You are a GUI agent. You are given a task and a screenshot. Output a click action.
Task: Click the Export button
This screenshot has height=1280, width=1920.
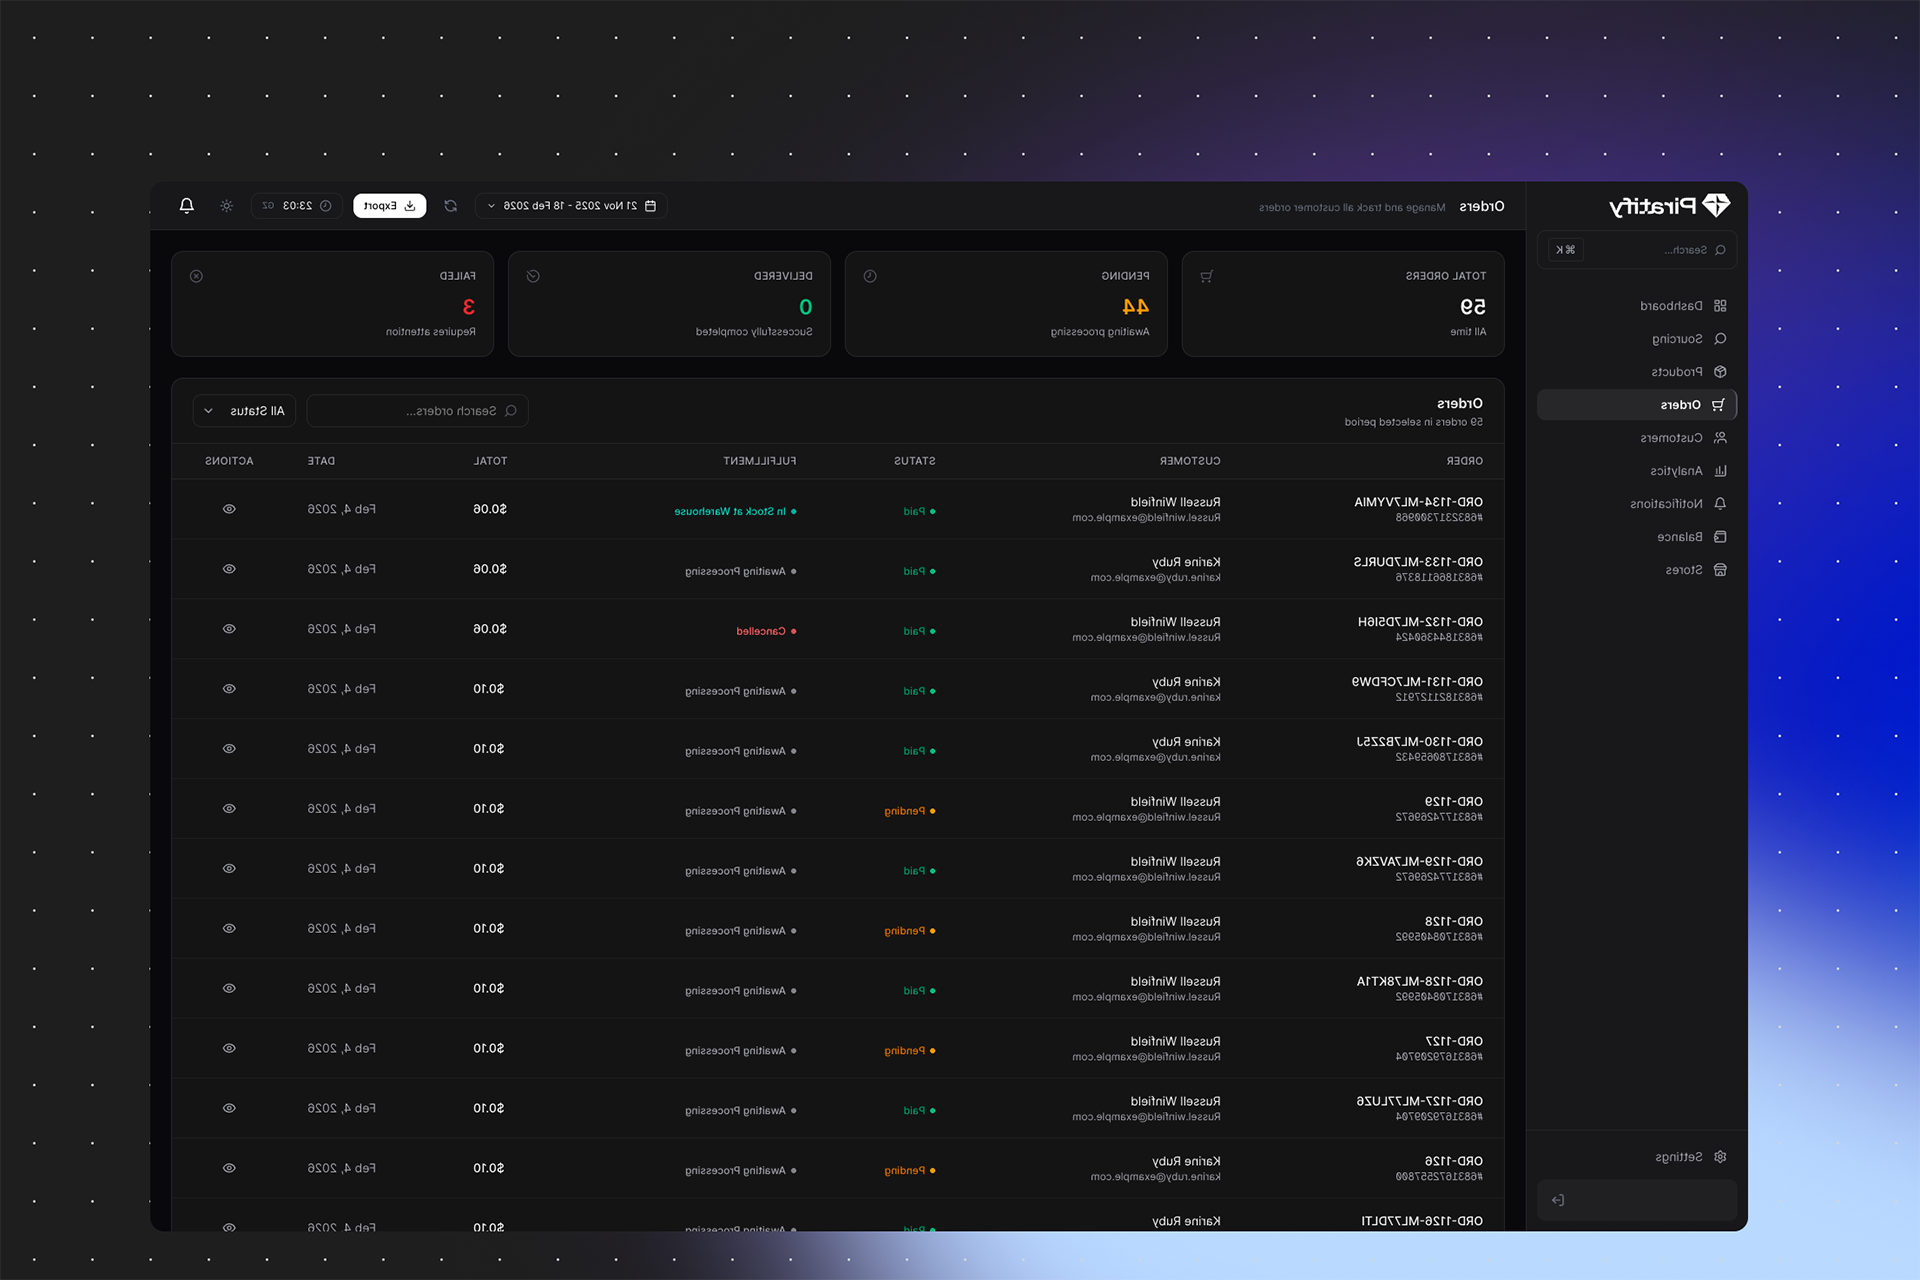coord(390,206)
